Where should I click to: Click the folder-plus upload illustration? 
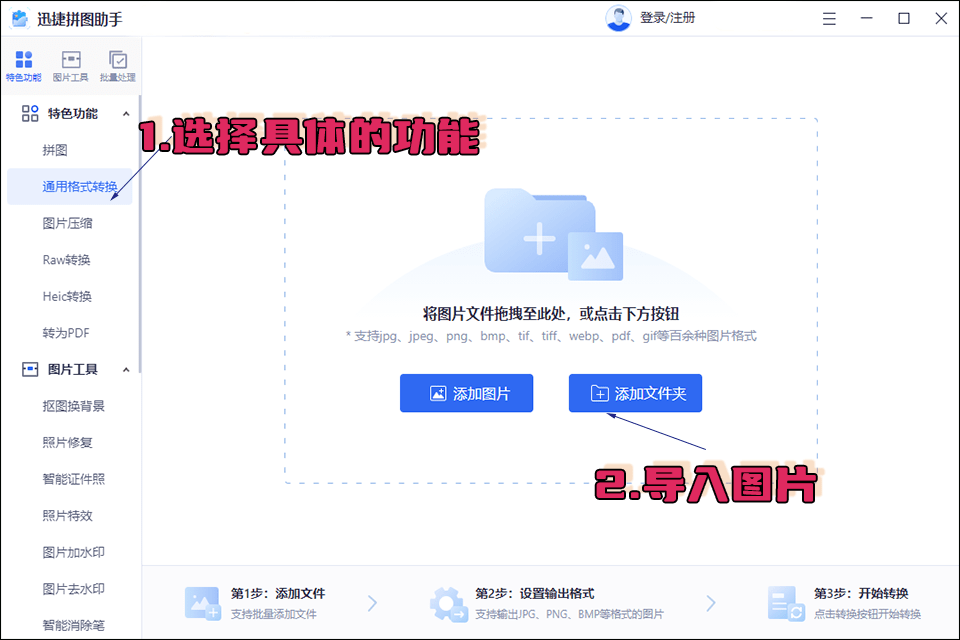pyautogui.click(x=553, y=235)
